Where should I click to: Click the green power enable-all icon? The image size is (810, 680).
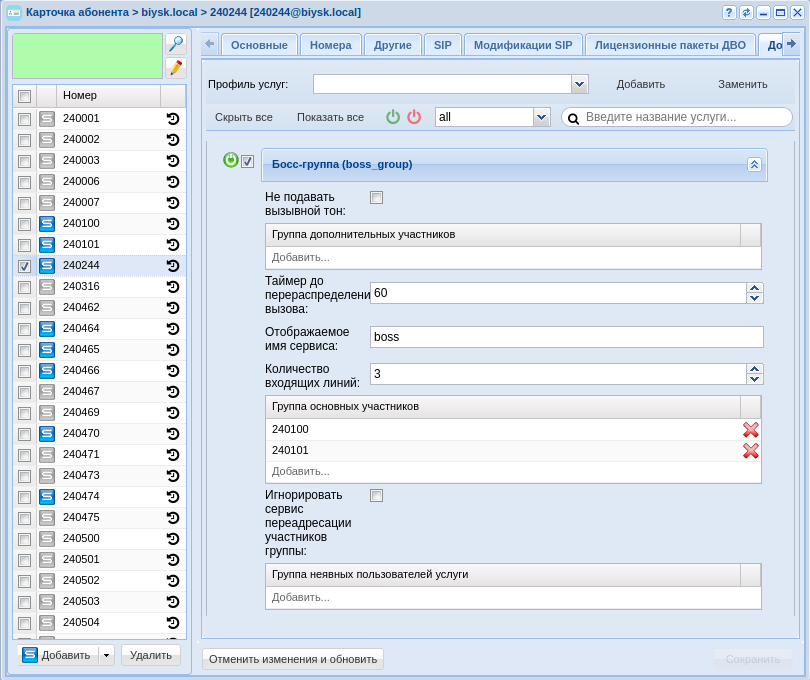point(393,117)
